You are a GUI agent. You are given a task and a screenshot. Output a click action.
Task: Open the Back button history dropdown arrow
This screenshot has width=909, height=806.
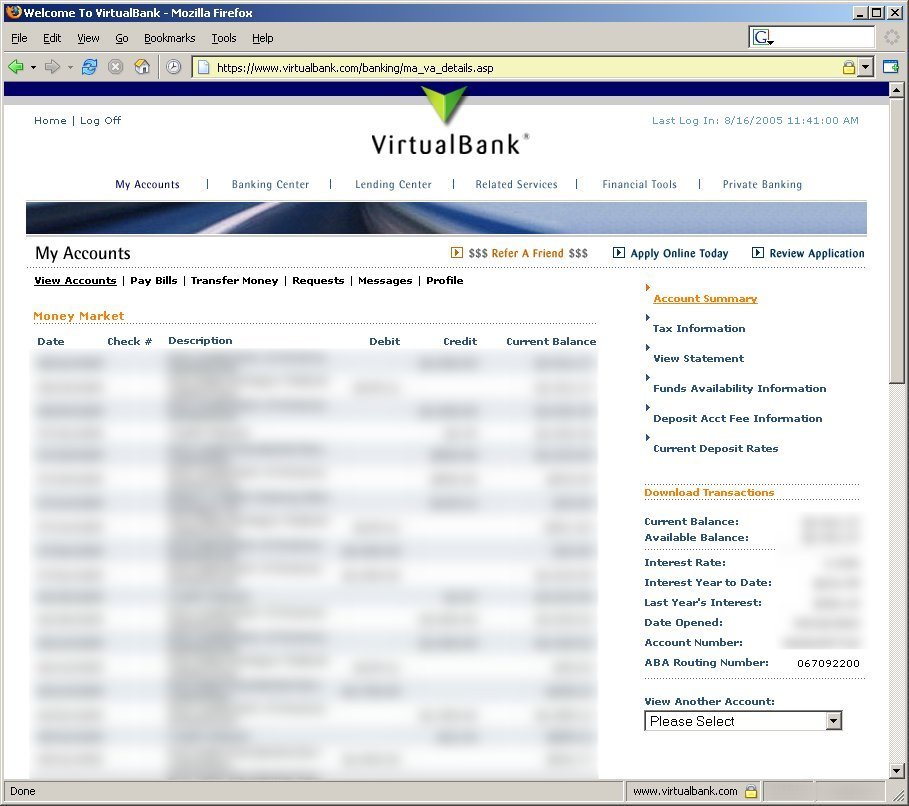33,67
